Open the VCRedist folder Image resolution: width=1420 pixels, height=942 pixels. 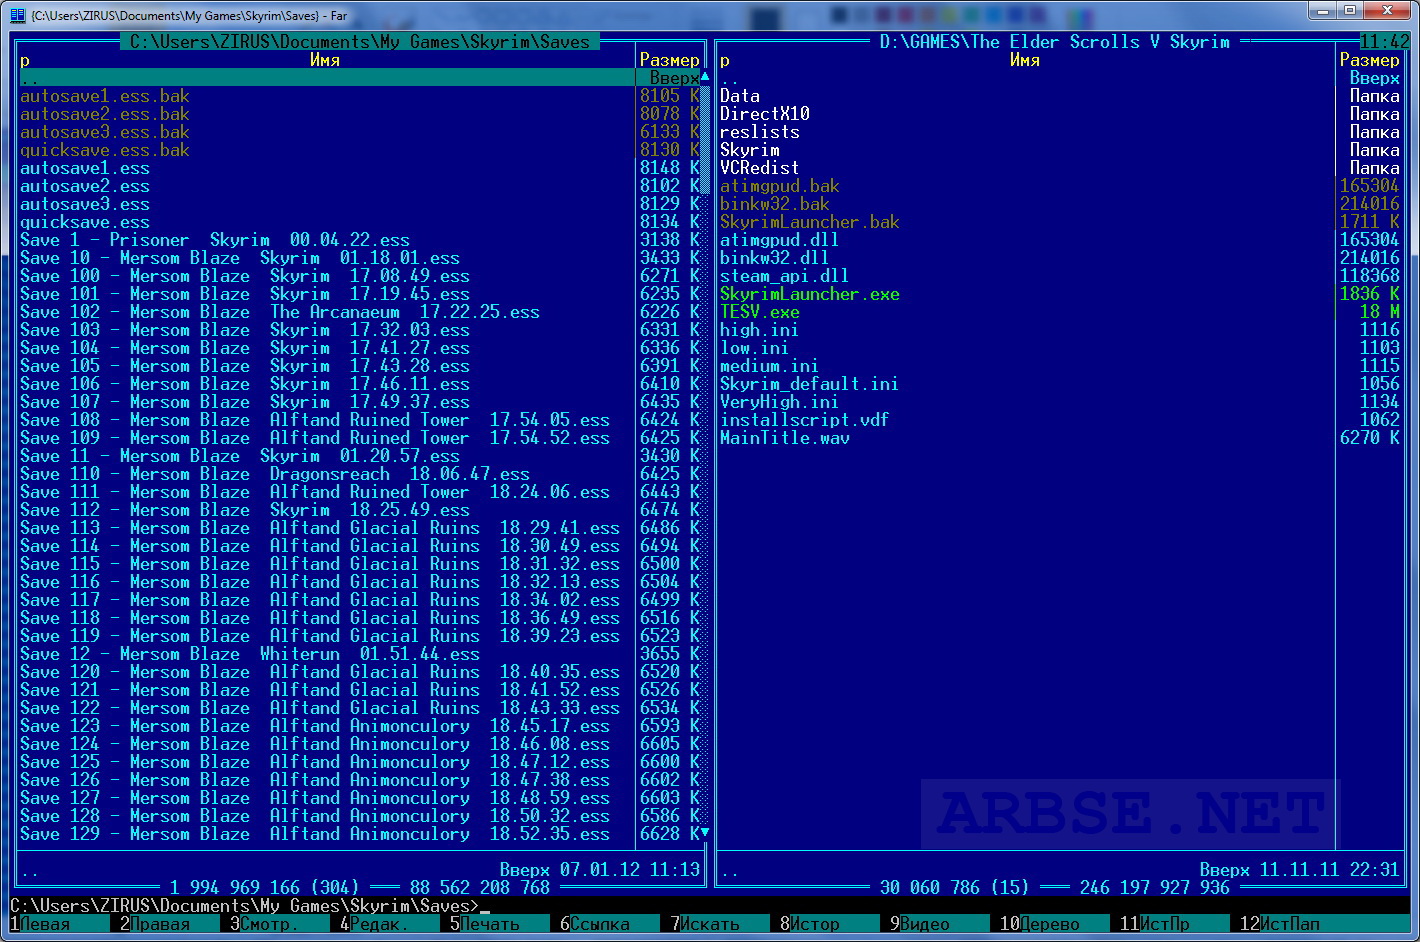[x=760, y=168]
